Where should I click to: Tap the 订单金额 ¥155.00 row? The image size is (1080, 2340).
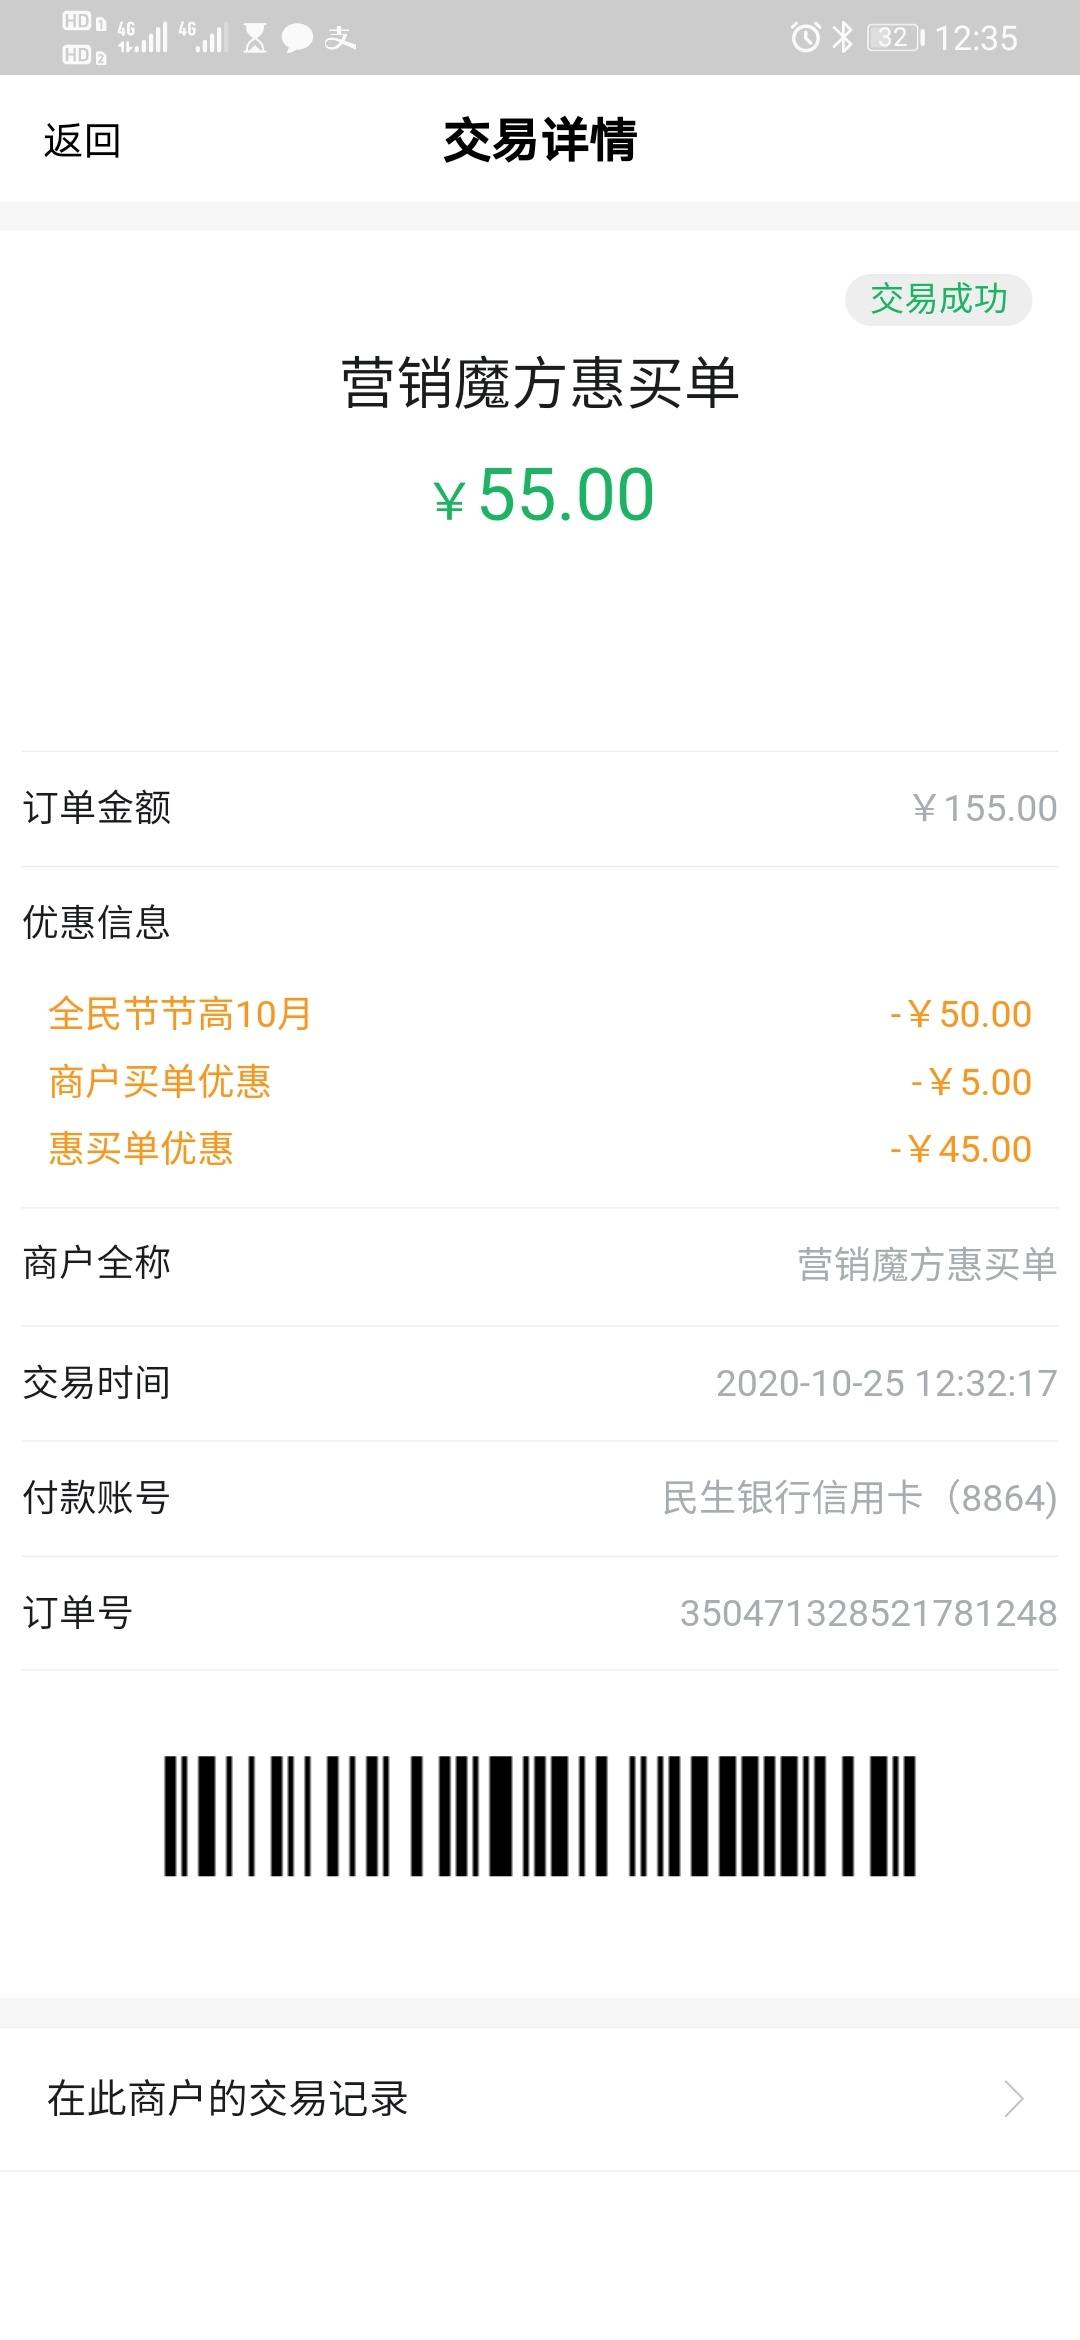point(540,808)
